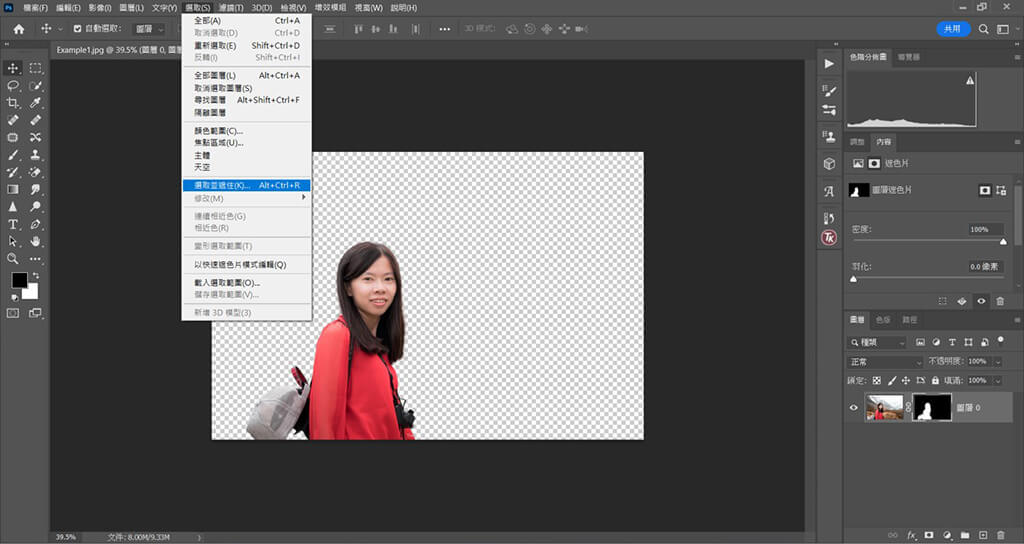Toggle lock position icon
Viewport: 1024px width, 544px height.
(x=906, y=380)
